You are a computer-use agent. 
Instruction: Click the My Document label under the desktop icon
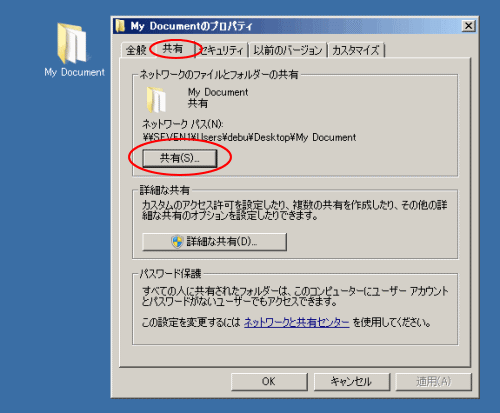point(74,72)
